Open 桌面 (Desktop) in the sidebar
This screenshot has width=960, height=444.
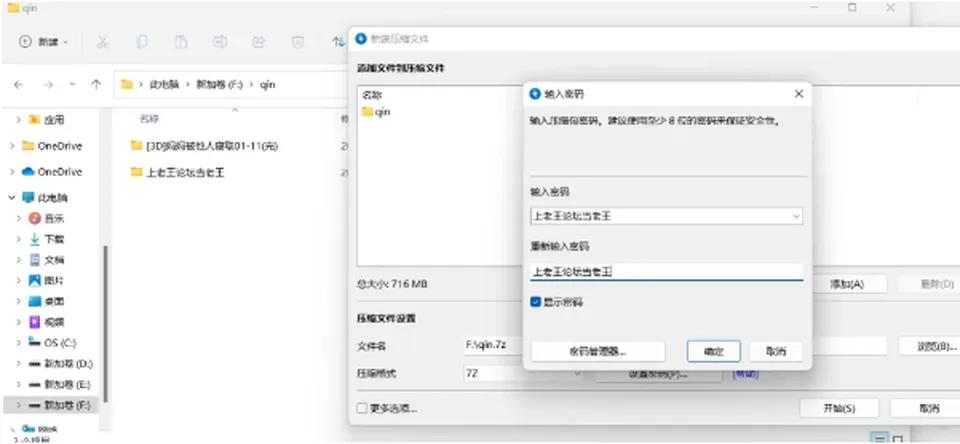pos(54,301)
